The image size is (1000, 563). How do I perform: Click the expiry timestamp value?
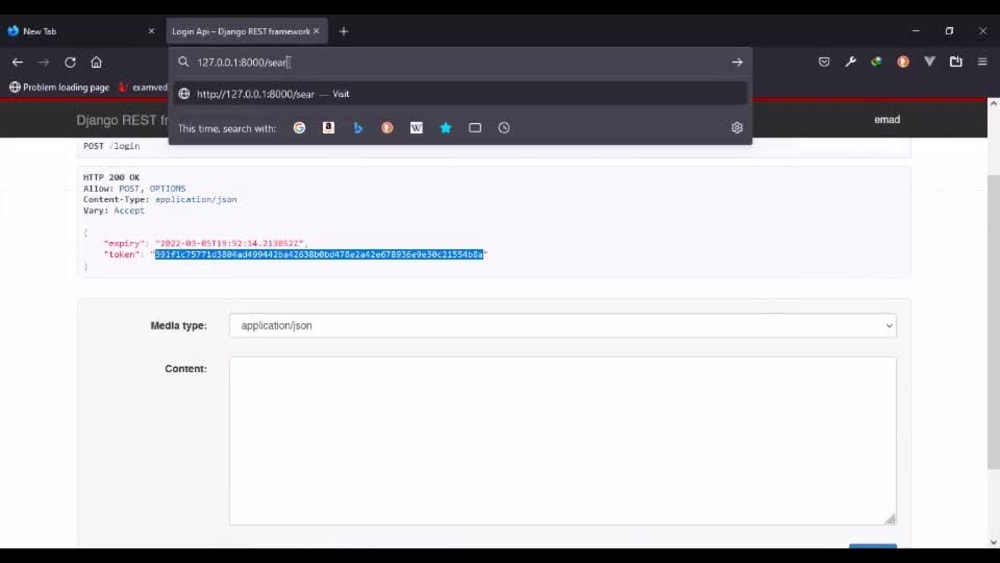pos(230,244)
